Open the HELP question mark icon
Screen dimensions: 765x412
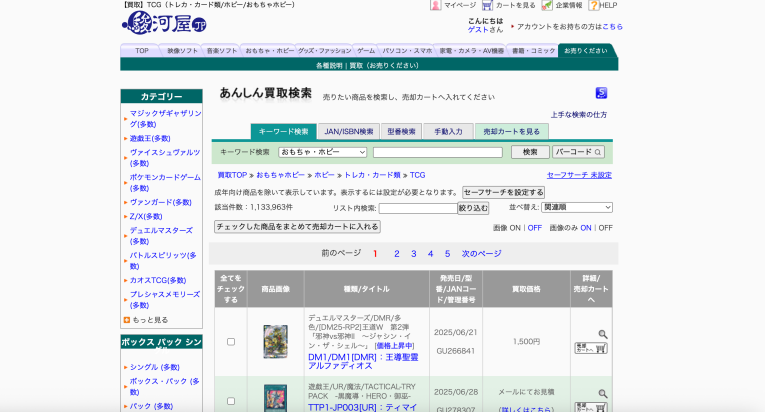pos(593,5)
